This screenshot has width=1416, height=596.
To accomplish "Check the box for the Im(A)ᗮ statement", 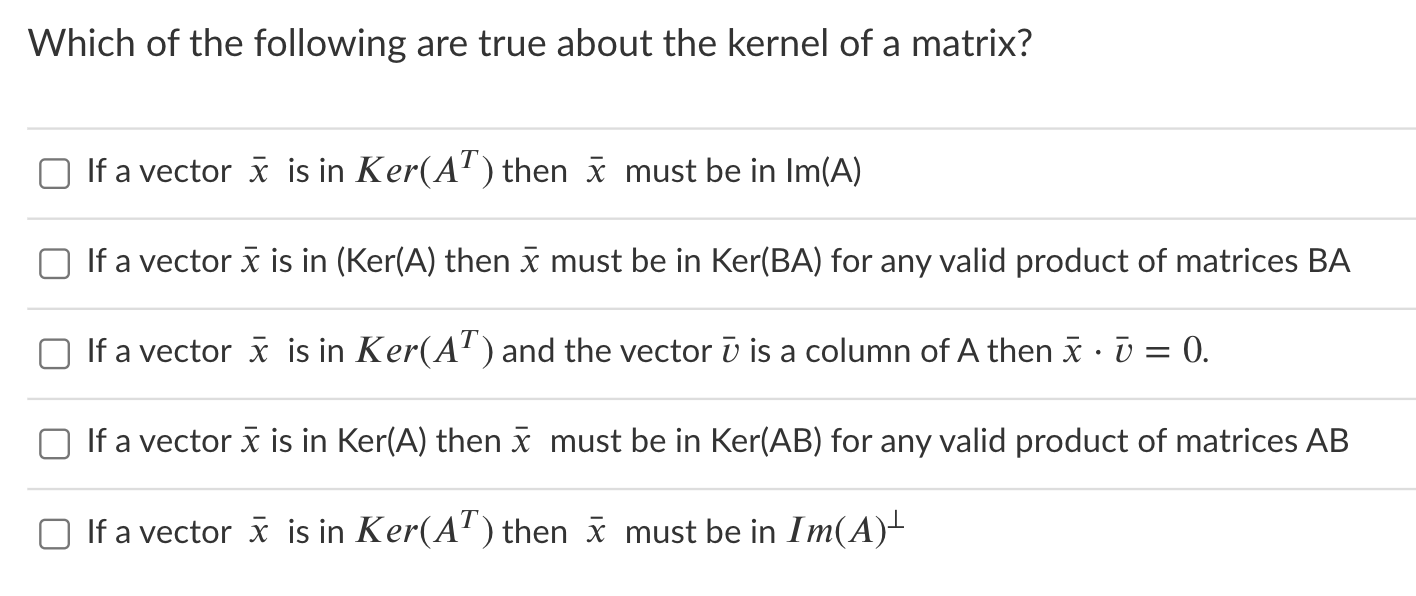I will 54,533.
